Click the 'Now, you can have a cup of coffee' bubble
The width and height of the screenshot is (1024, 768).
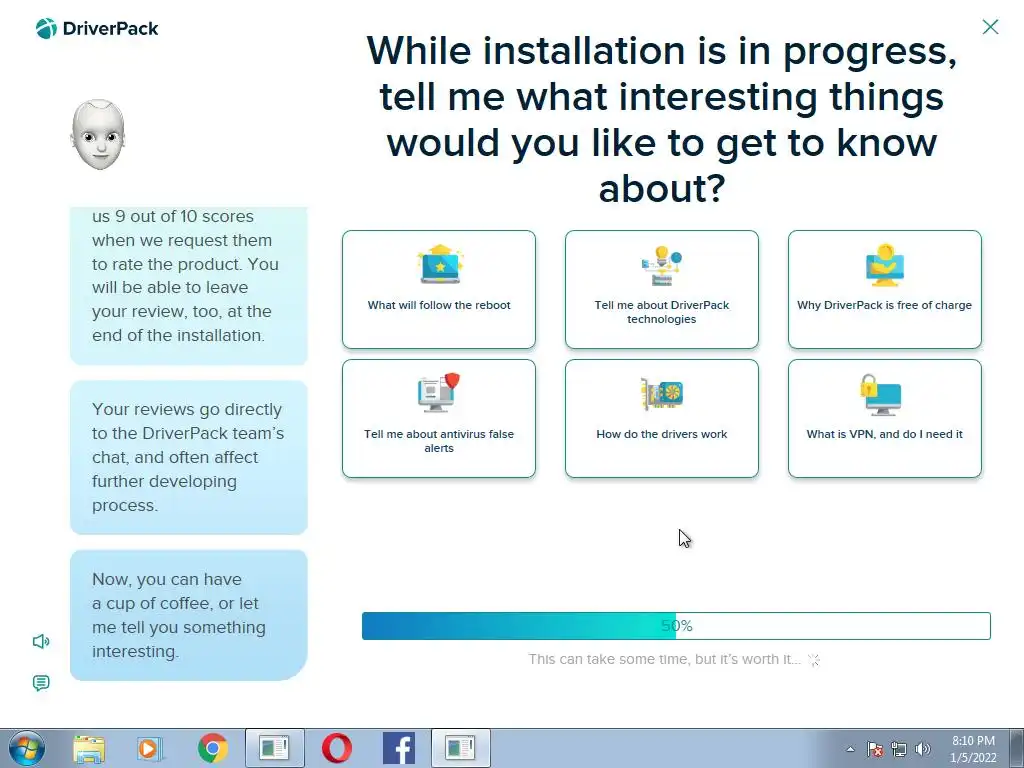(x=189, y=615)
